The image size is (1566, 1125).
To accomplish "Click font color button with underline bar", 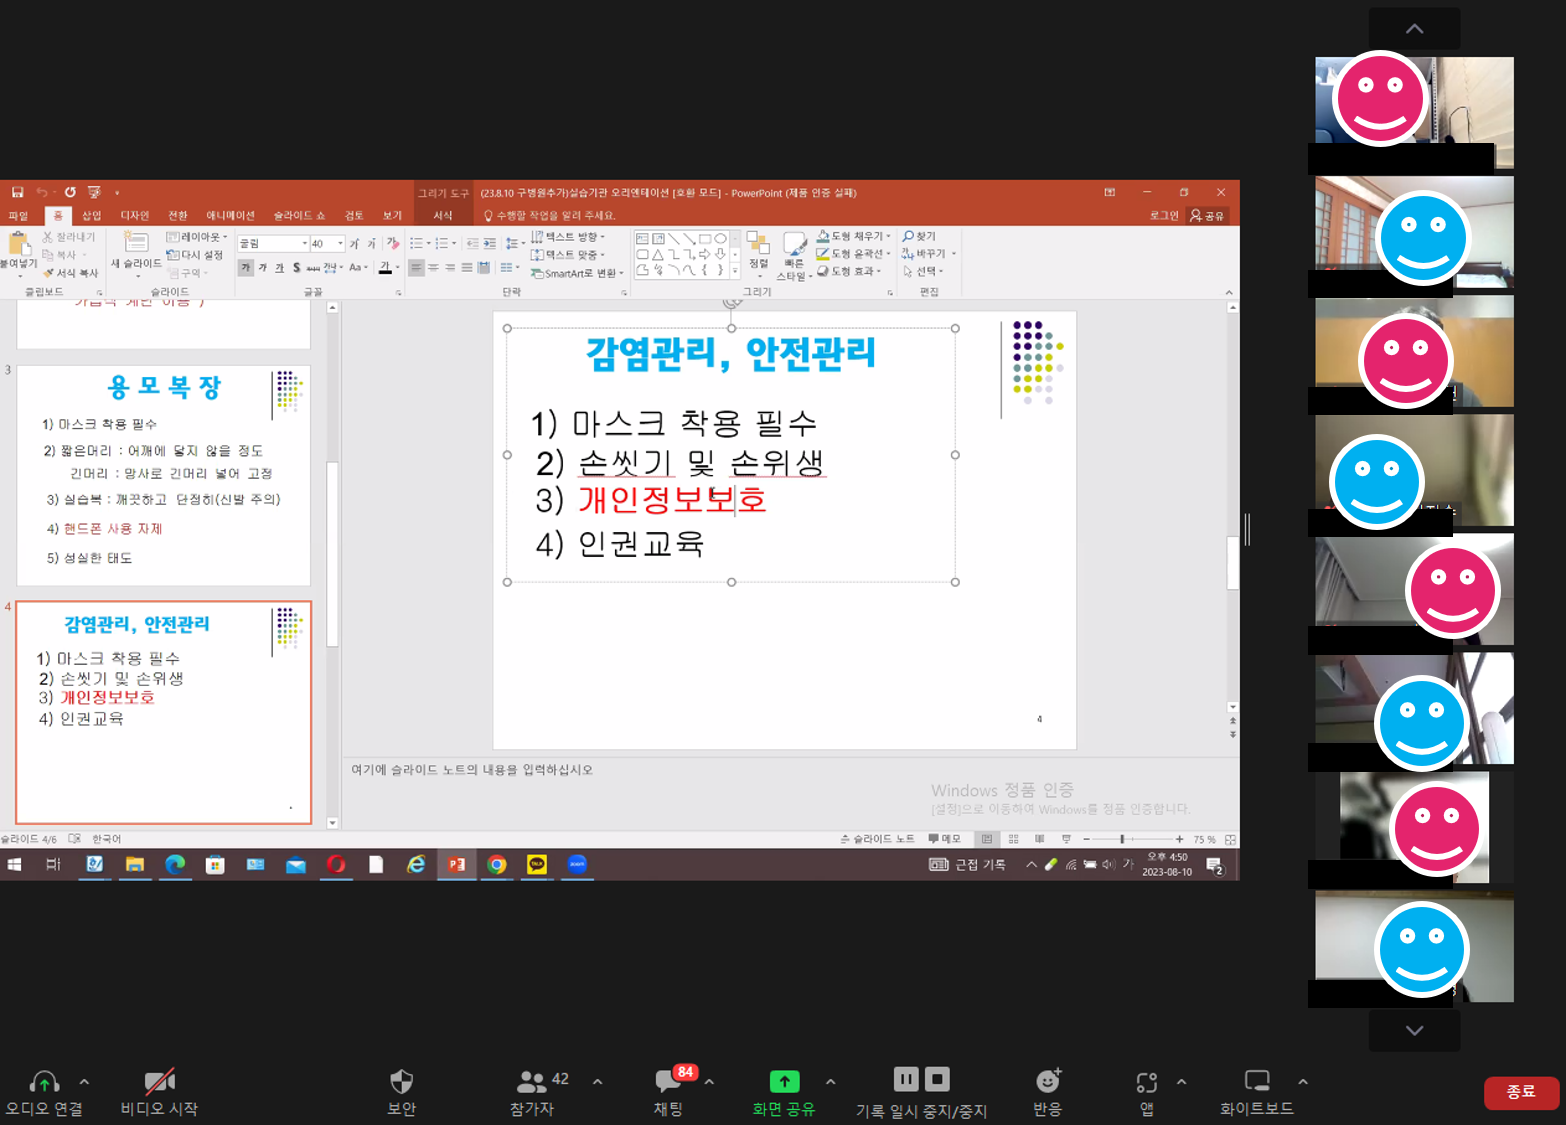I will click(385, 268).
